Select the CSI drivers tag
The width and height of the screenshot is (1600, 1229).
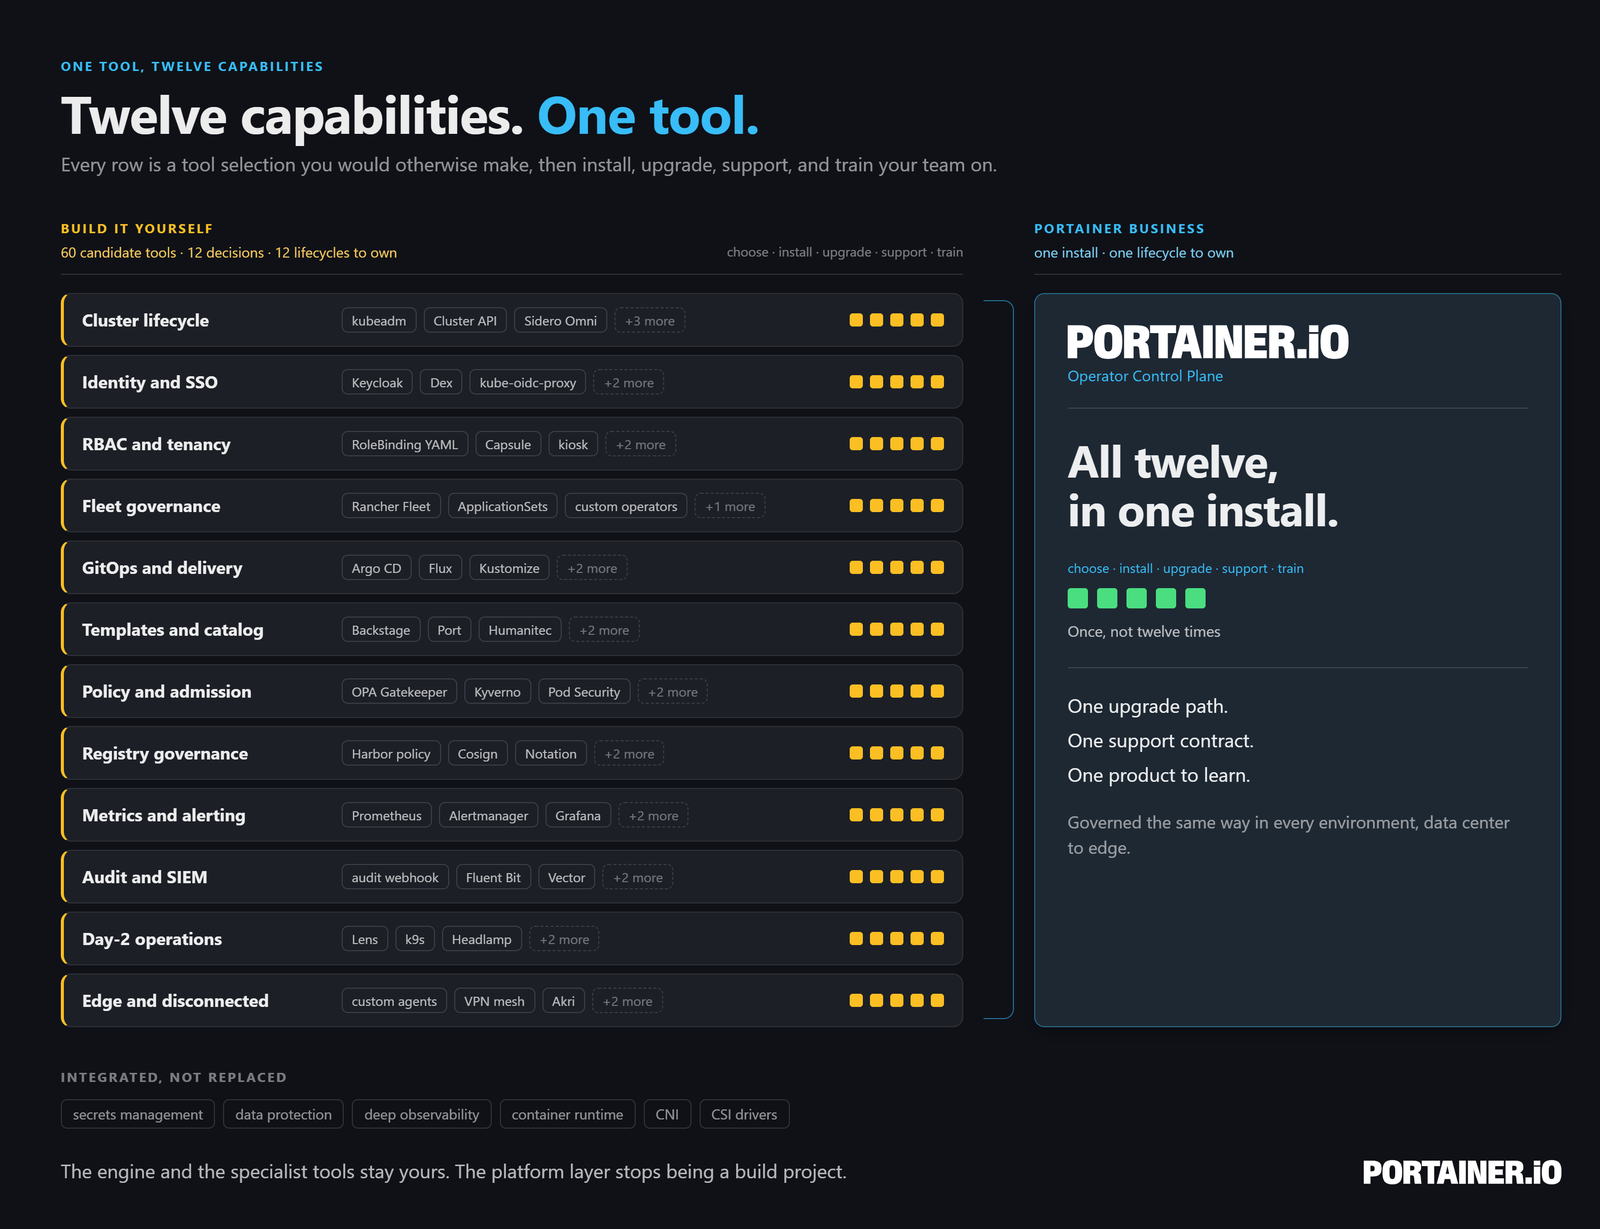(x=744, y=1114)
